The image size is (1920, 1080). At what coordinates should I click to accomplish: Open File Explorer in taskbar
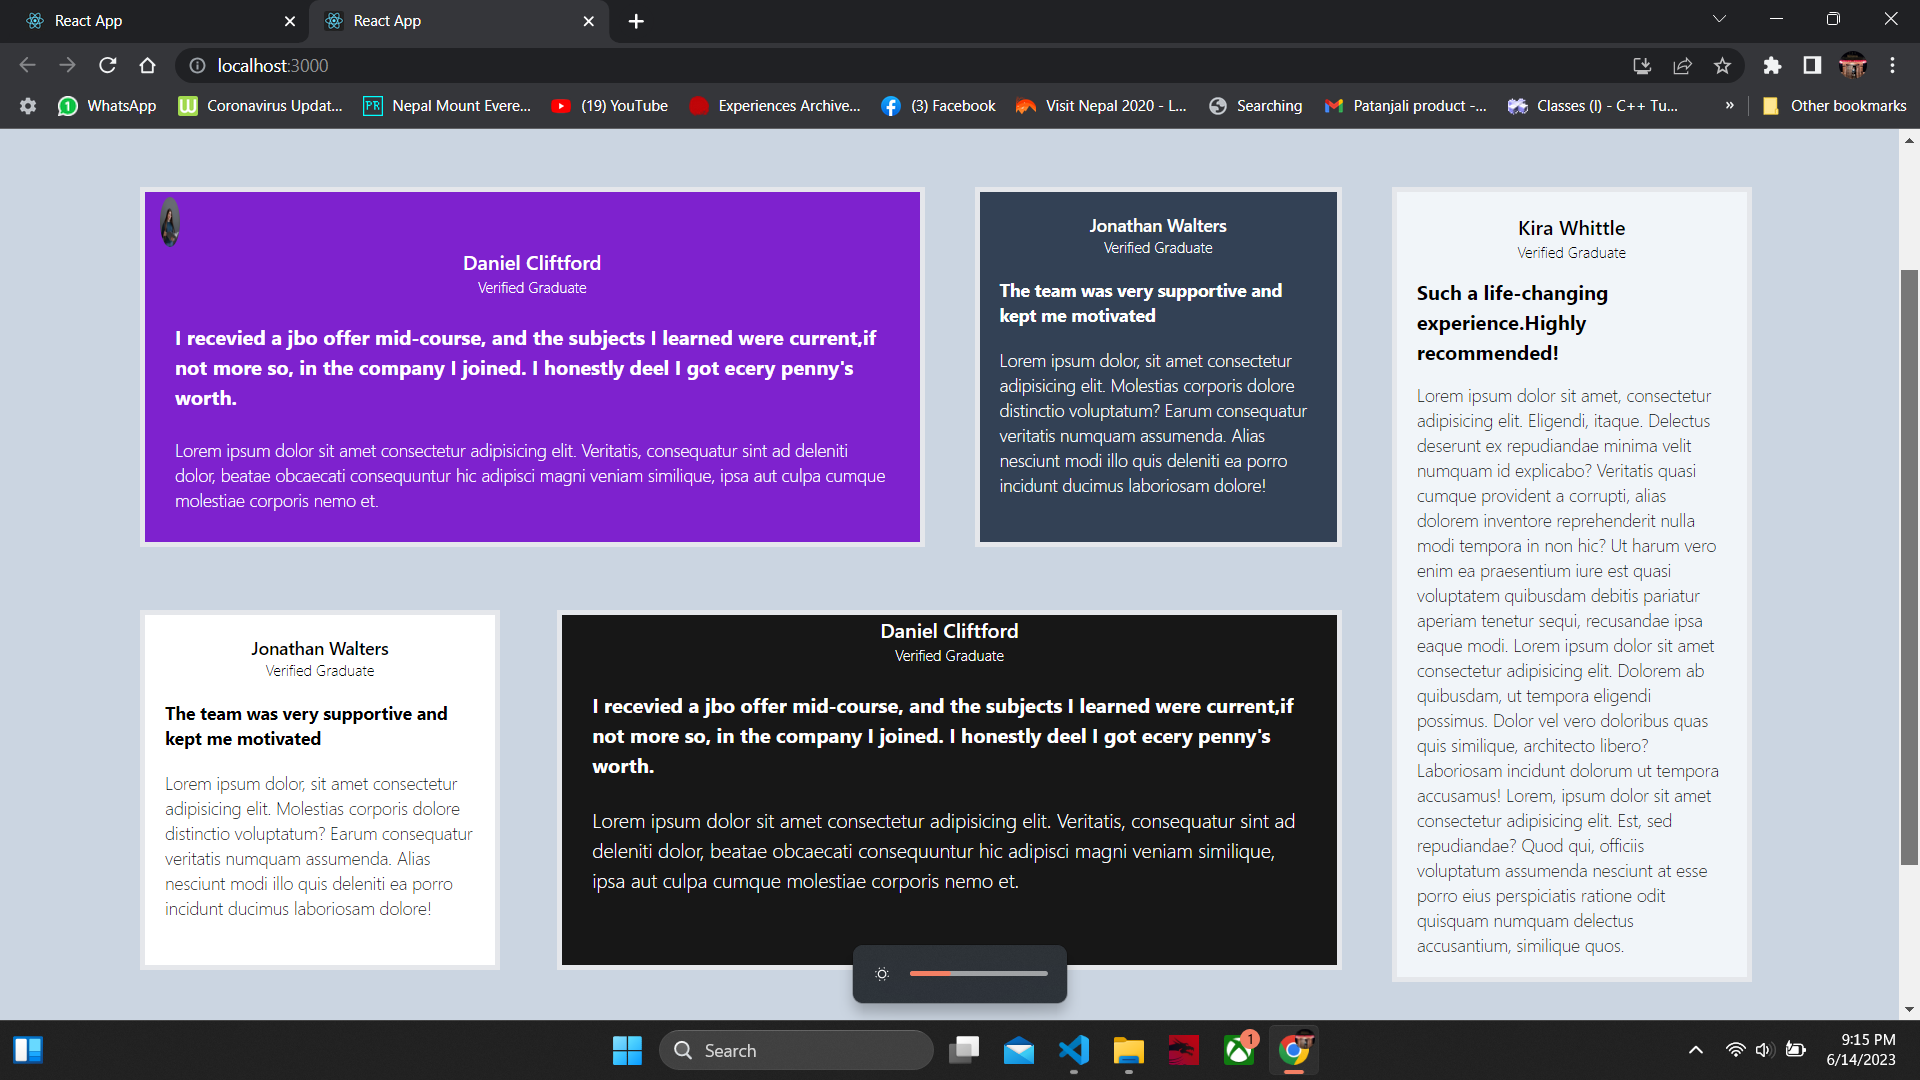pyautogui.click(x=1129, y=1050)
